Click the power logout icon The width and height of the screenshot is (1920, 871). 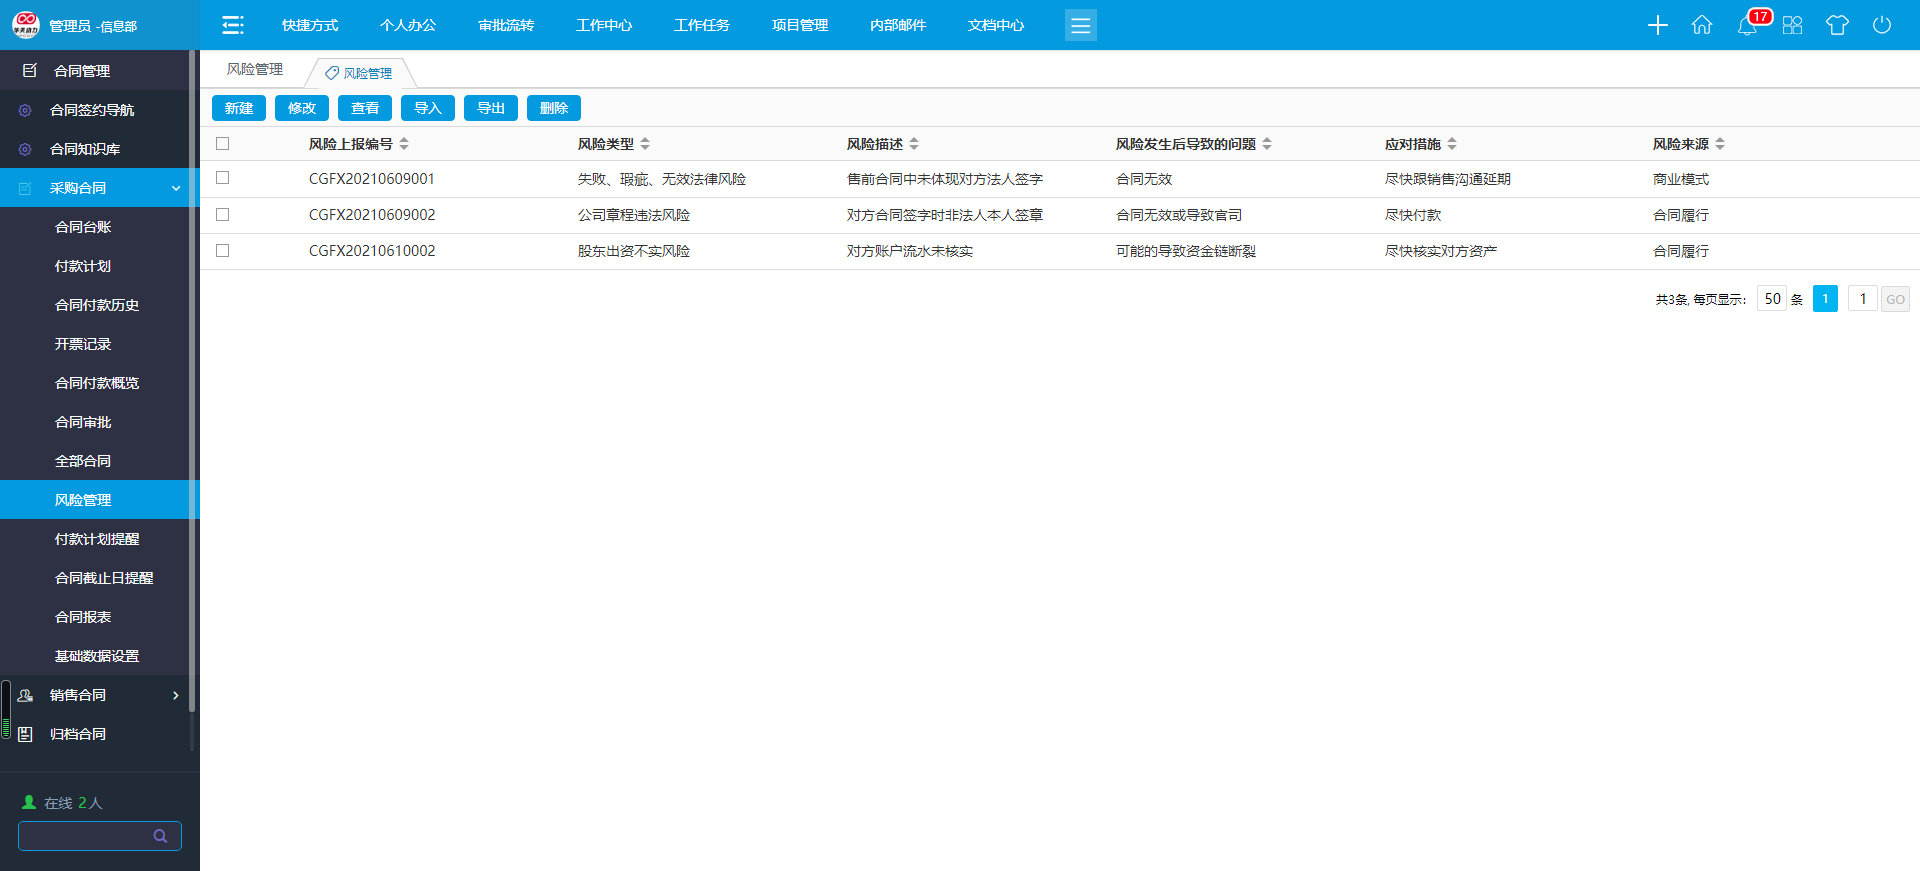click(1882, 25)
